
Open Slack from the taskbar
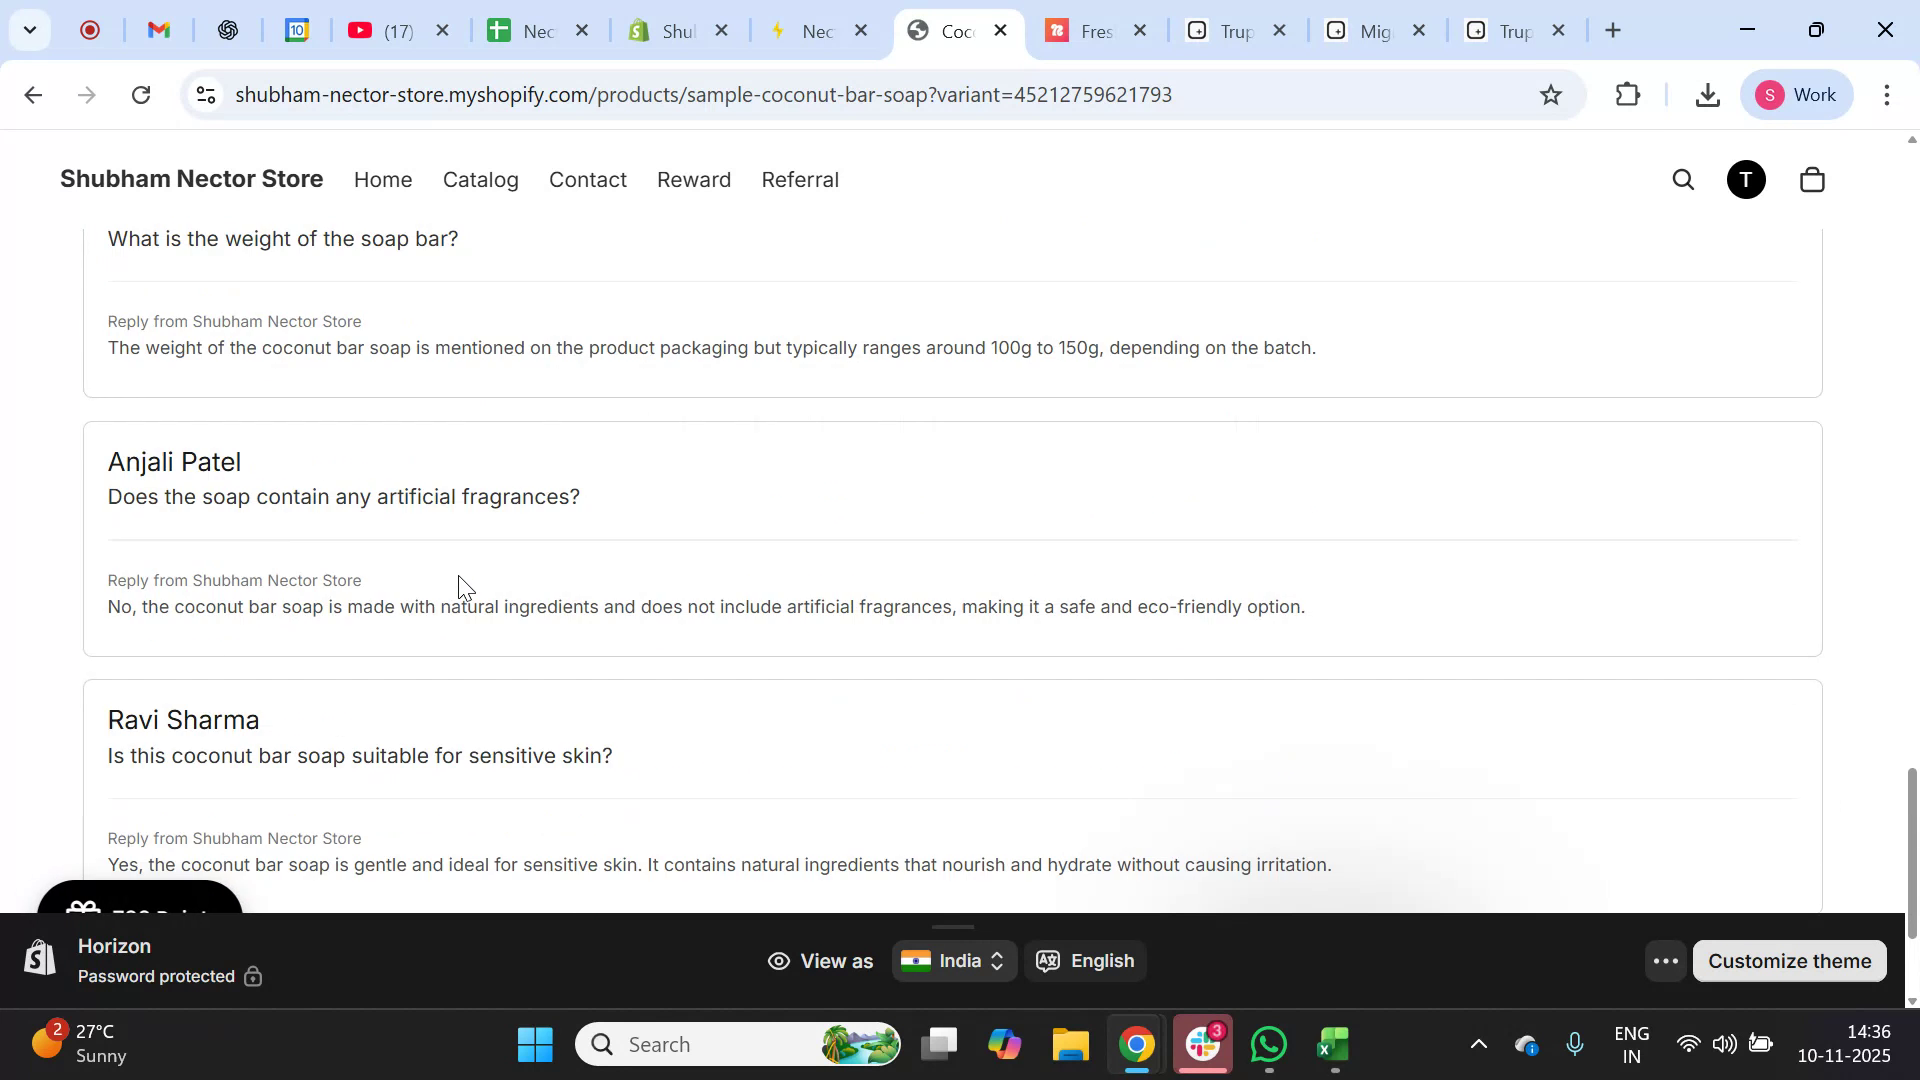click(1202, 1043)
